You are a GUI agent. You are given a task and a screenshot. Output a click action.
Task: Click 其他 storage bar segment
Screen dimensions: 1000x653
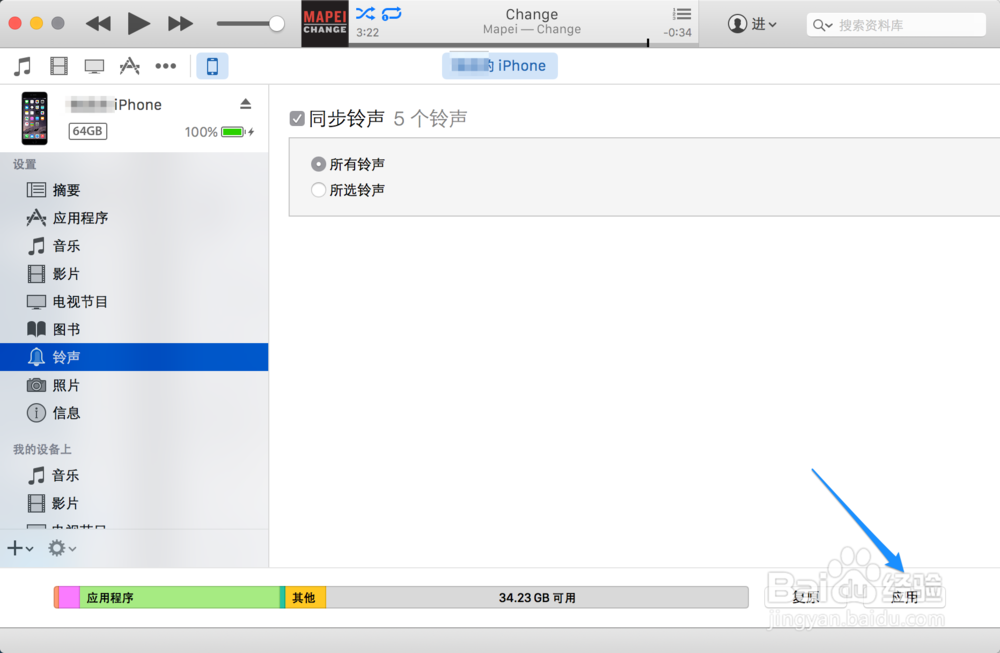[305, 598]
